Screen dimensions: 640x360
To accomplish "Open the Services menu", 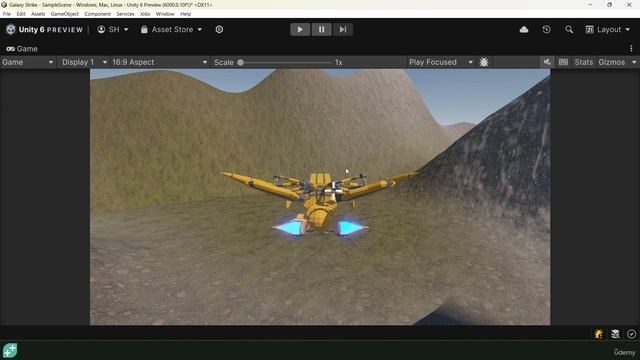I will pos(125,14).
